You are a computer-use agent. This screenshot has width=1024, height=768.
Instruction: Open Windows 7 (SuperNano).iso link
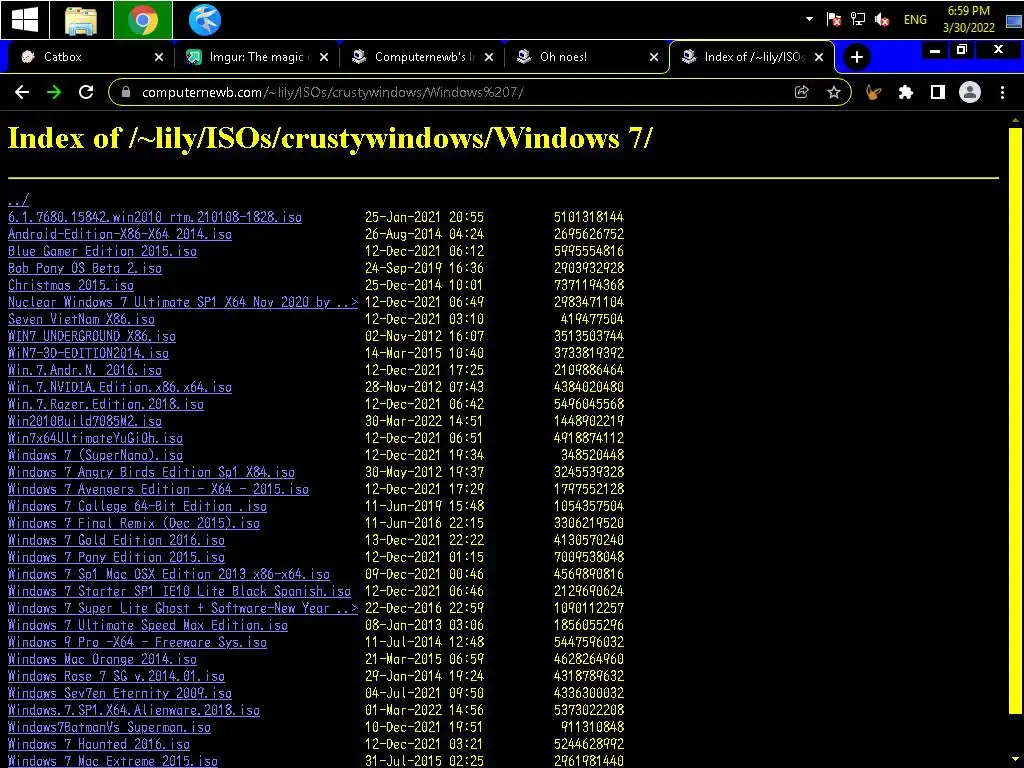click(95, 455)
